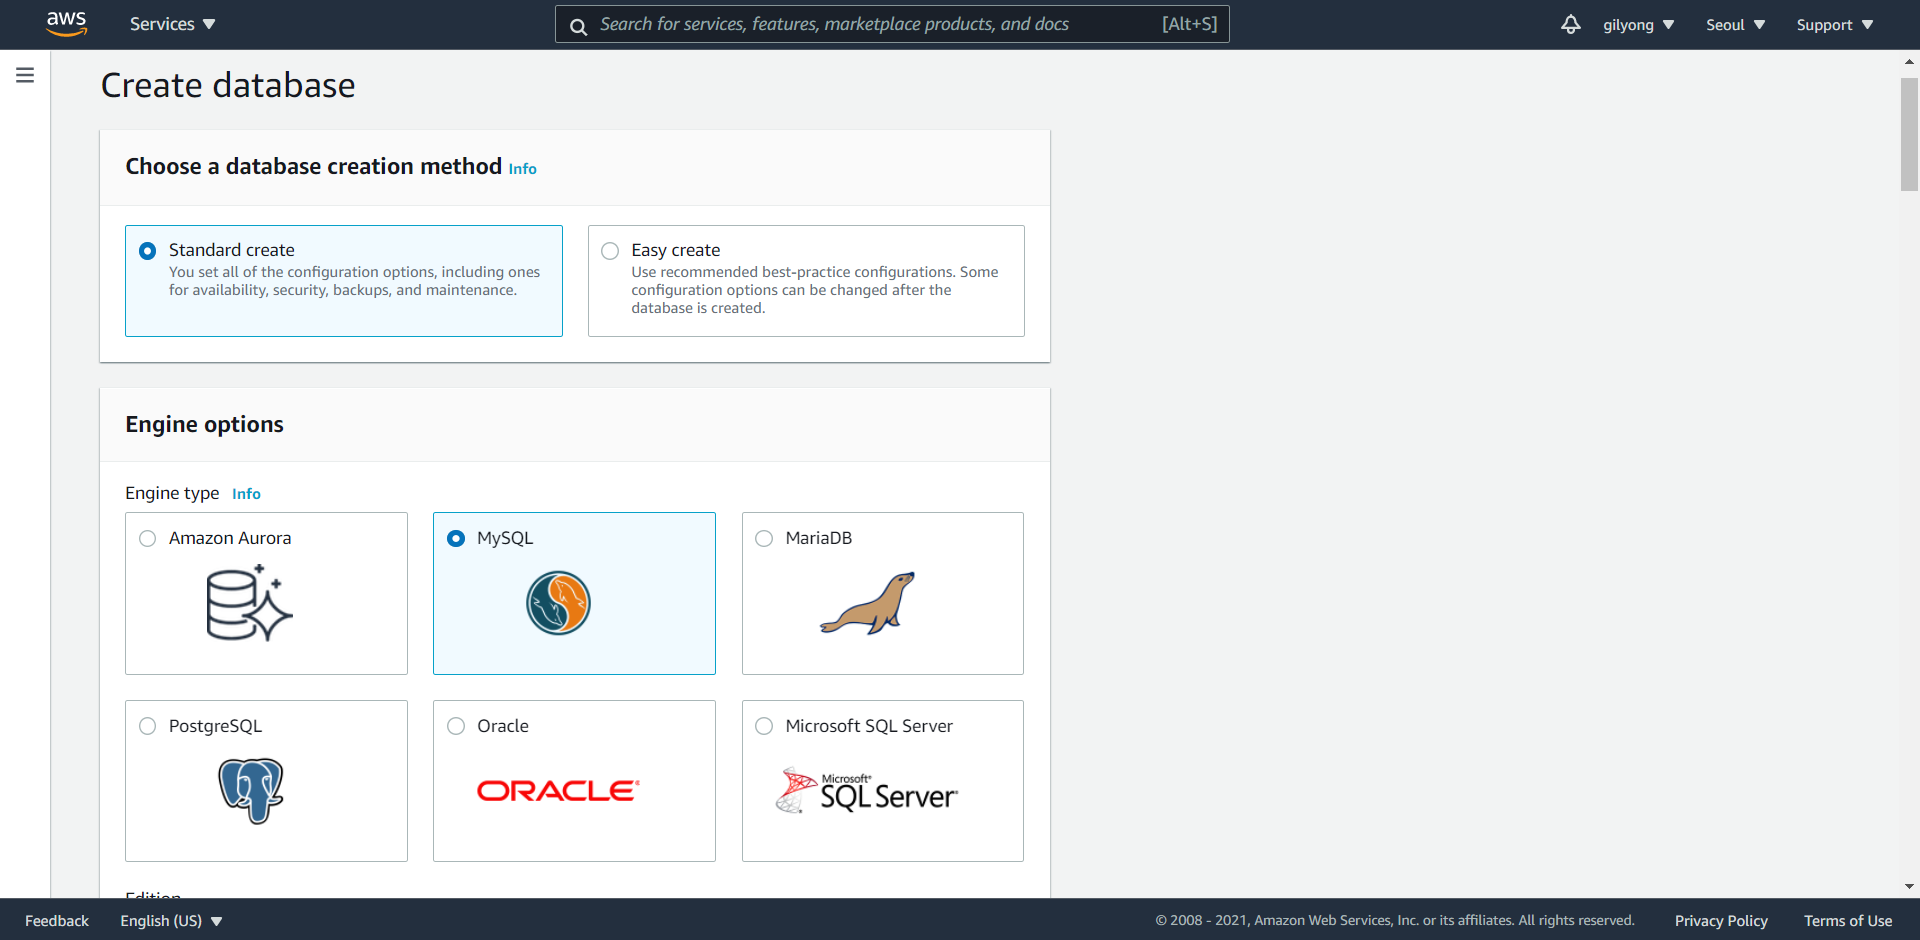Open the English (US) language selector
This screenshot has width=1920, height=940.
click(171, 921)
